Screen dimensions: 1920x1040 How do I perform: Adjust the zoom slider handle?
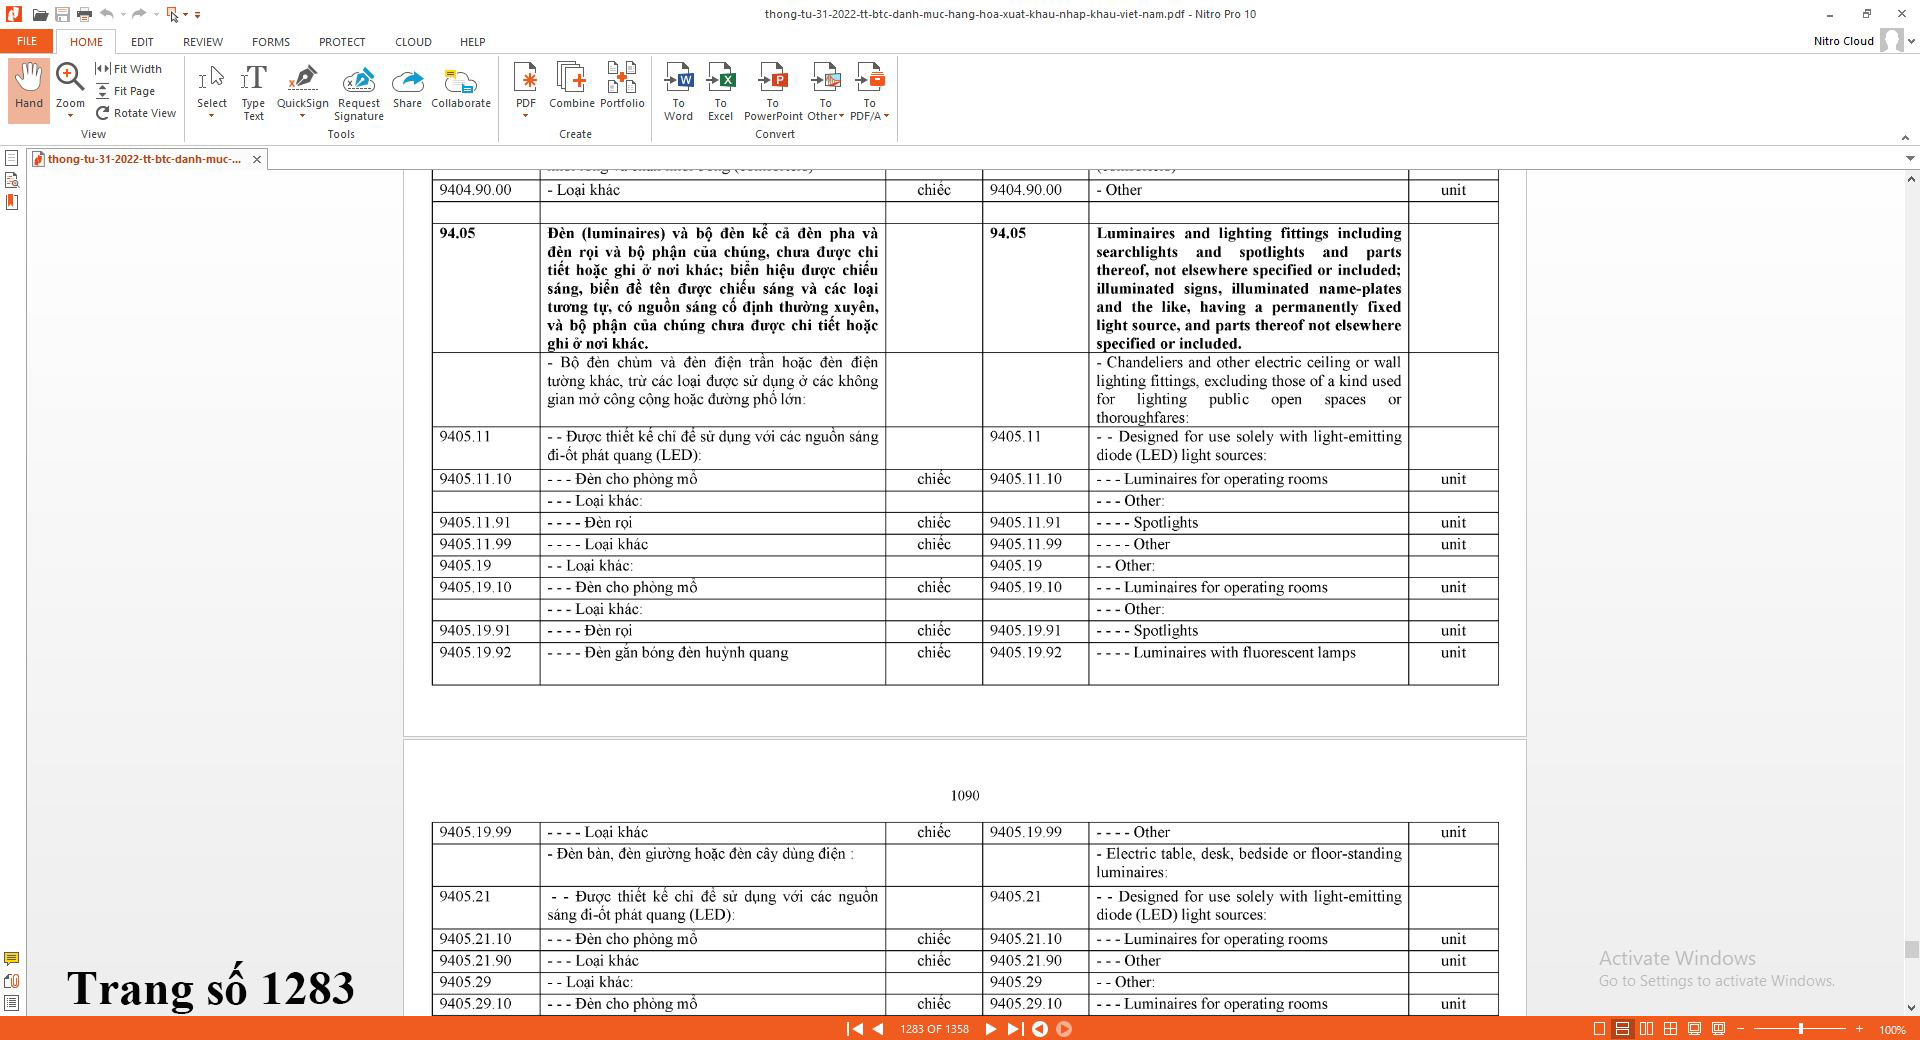click(x=1801, y=1029)
